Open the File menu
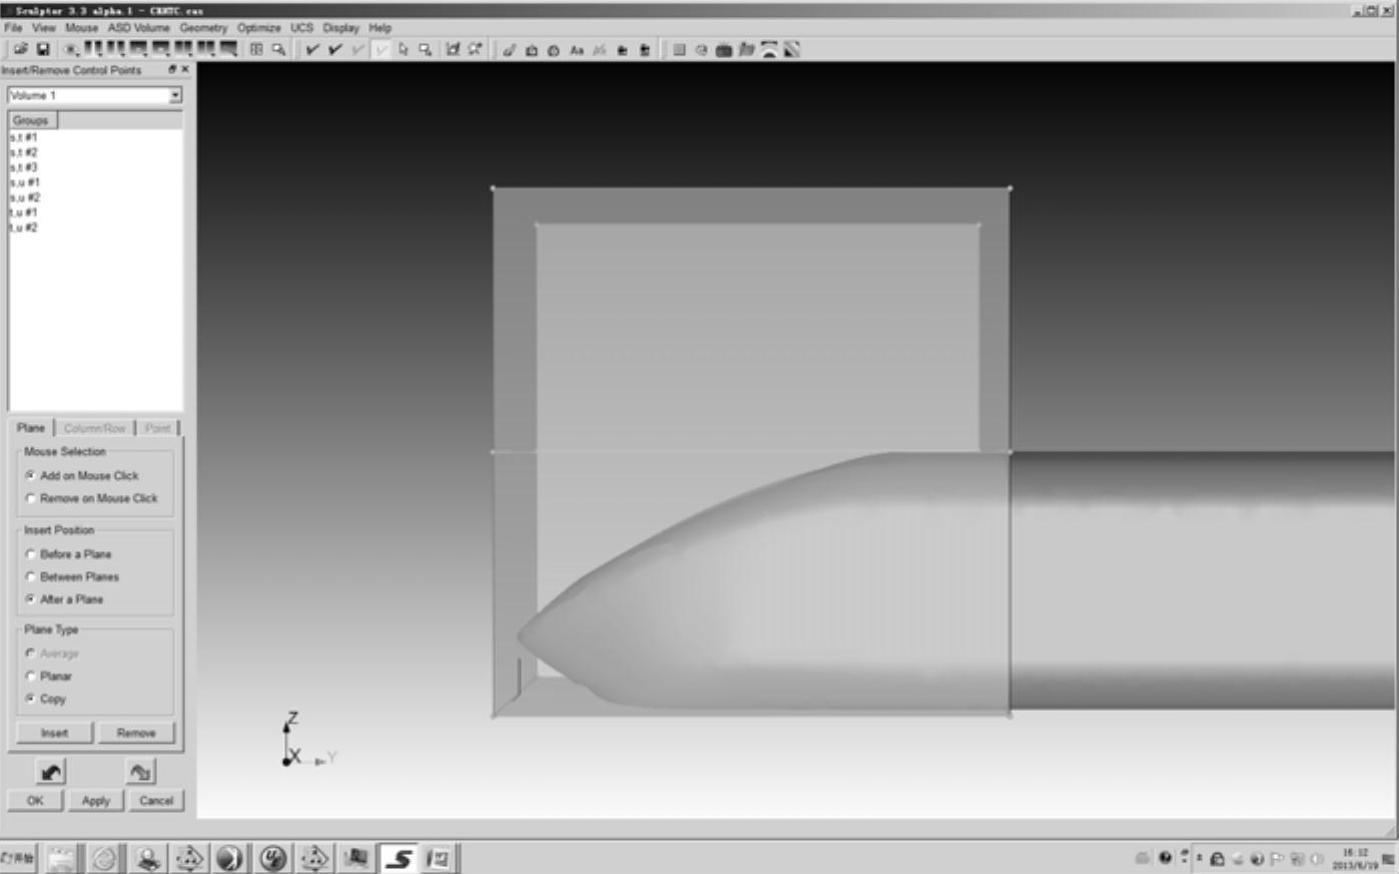 click(x=13, y=28)
